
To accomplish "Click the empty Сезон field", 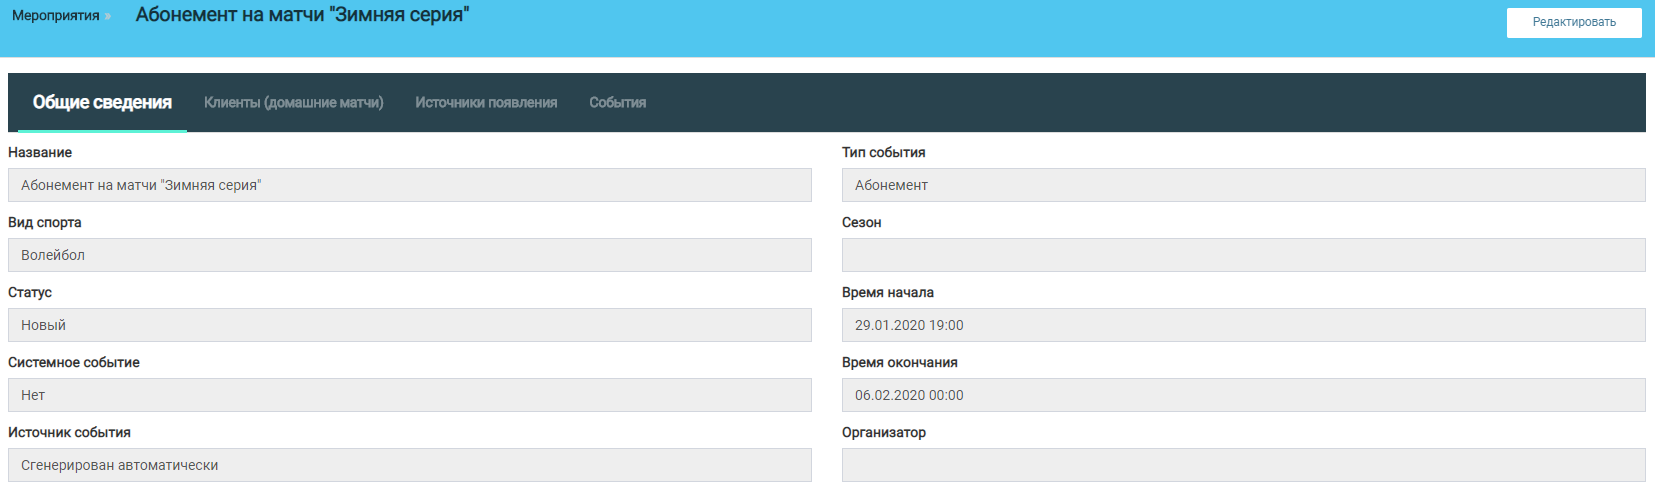I will (x=1243, y=255).
